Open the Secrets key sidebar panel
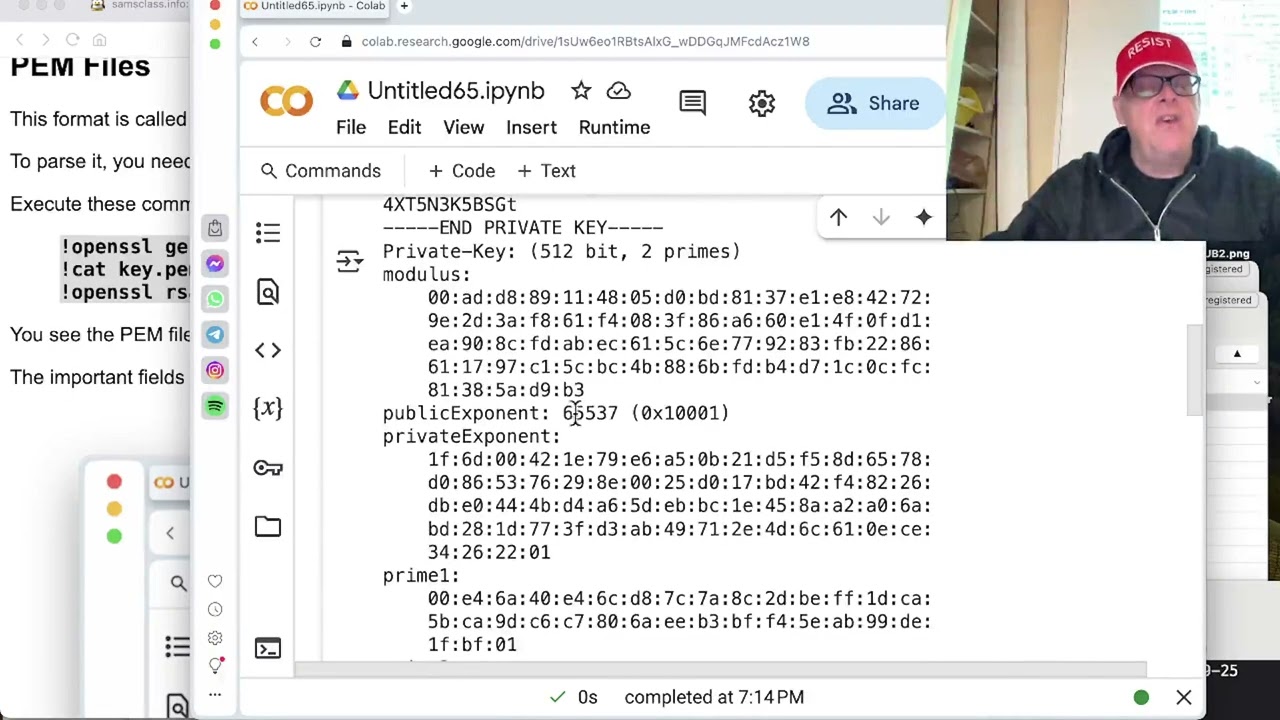This screenshot has width=1280, height=720. pos(268,467)
